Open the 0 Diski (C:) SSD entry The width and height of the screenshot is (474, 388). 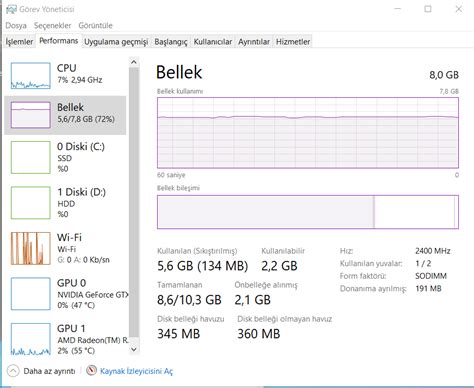click(65, 157)
